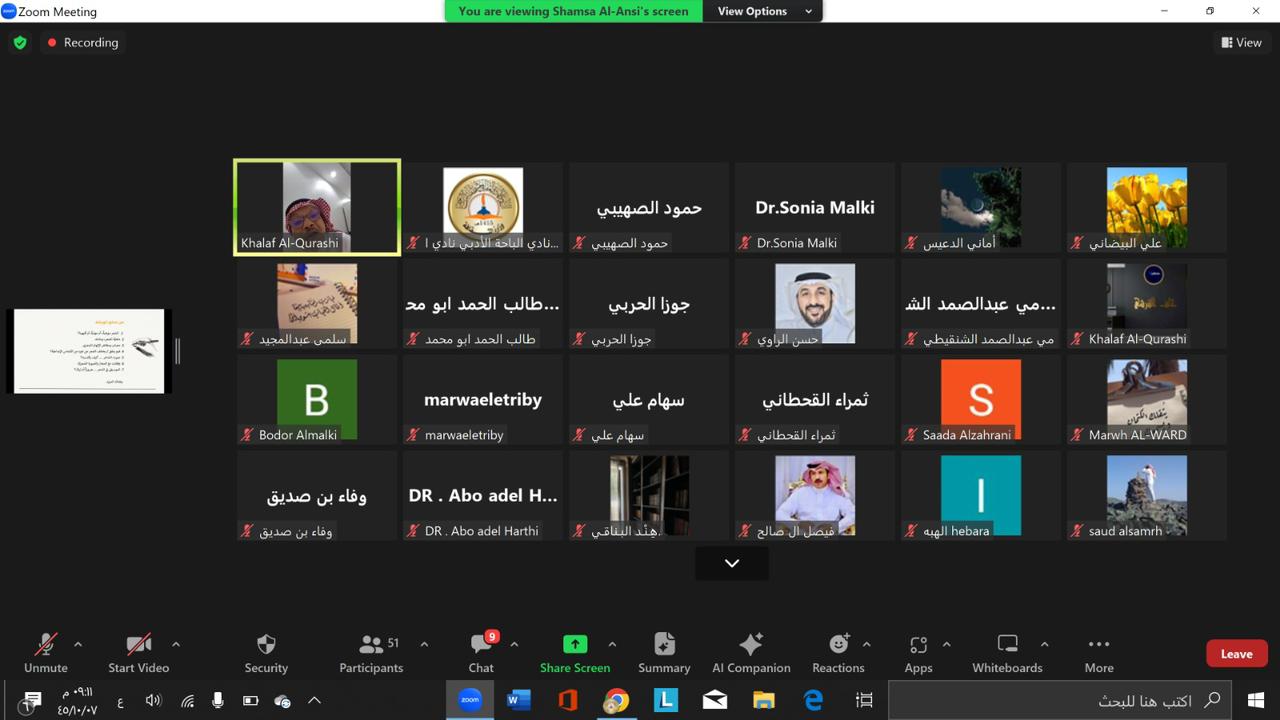Screen dimensions: 1280x720
Task: Click the green encryption shield indicator
Action: 20,43
